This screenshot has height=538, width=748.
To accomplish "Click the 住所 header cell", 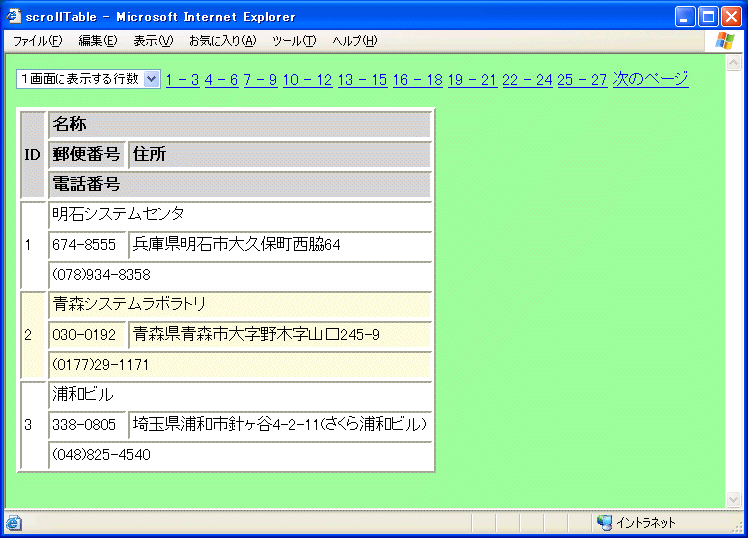I will [280, 155].
